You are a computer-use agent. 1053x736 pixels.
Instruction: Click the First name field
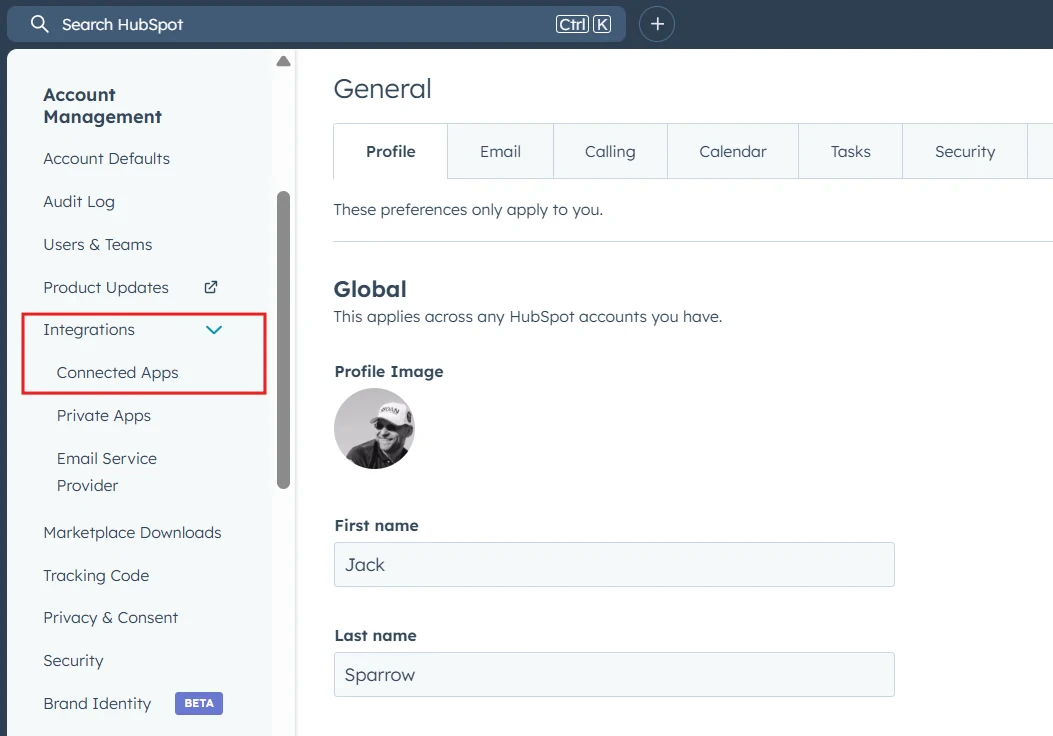click(x=614, y=565)
